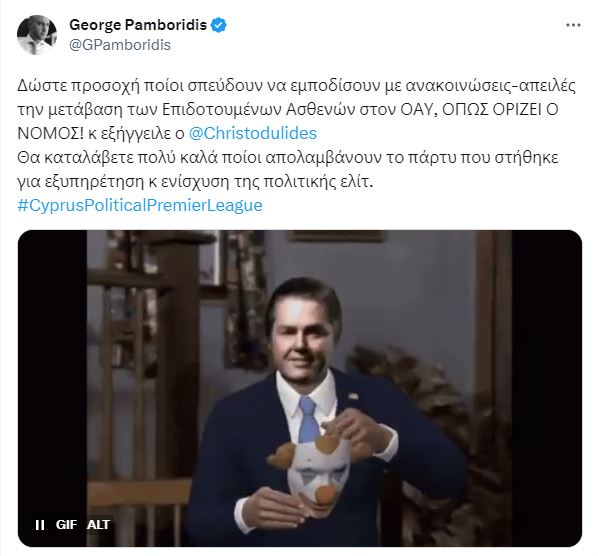Open George Pamboridis profile avatar
598x556 pixels.
[x=37, y=35]
